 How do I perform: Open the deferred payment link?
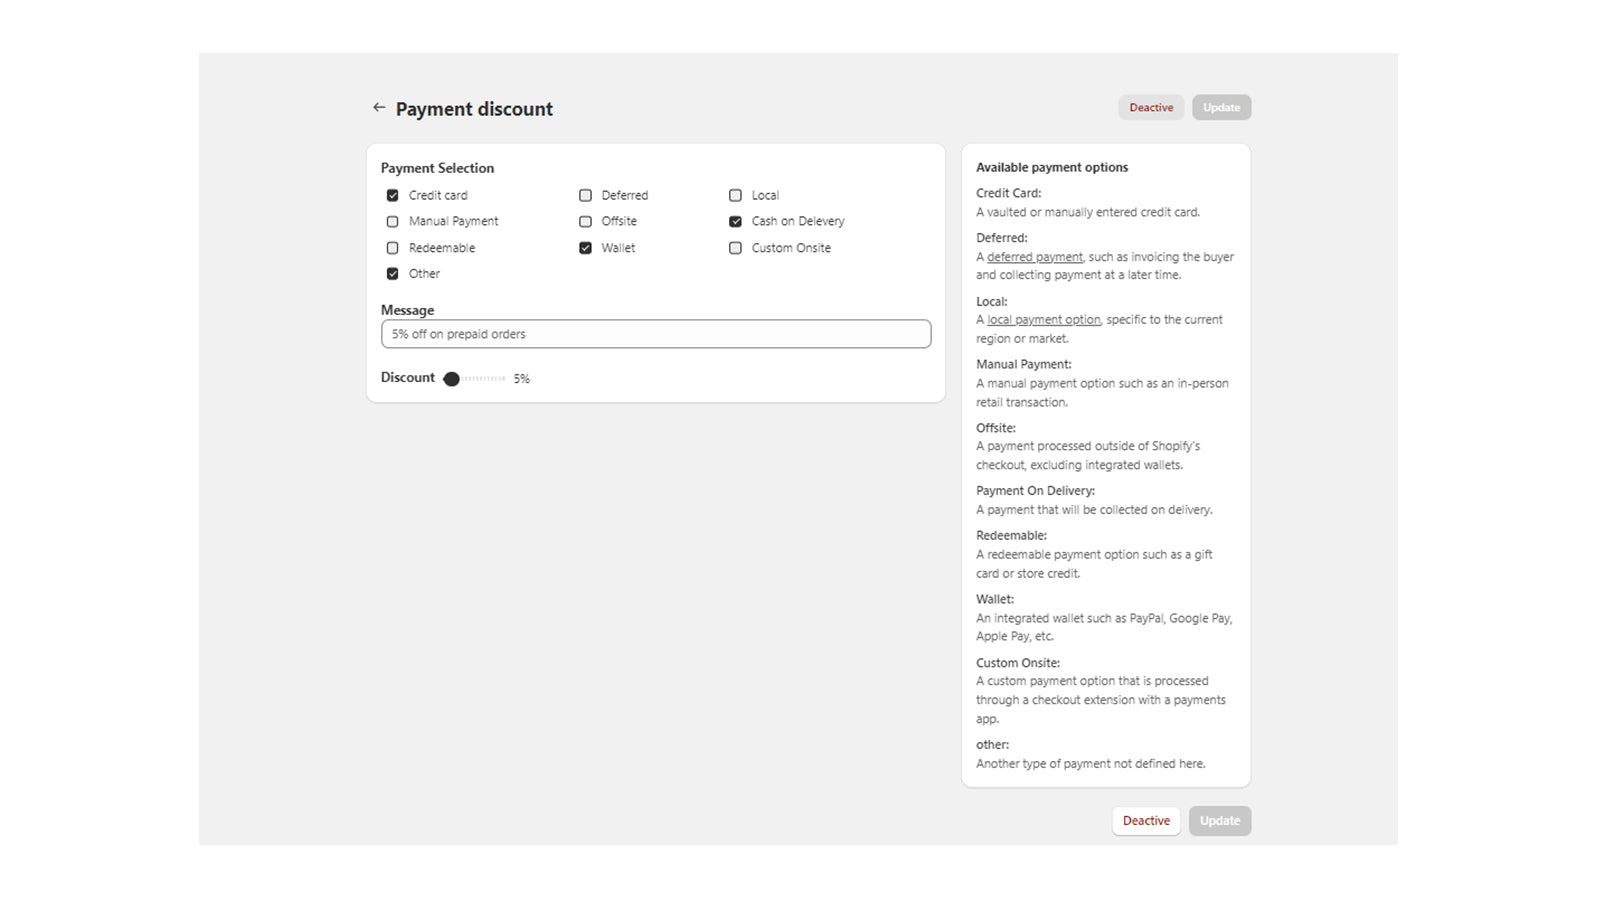pos(1034,257)
